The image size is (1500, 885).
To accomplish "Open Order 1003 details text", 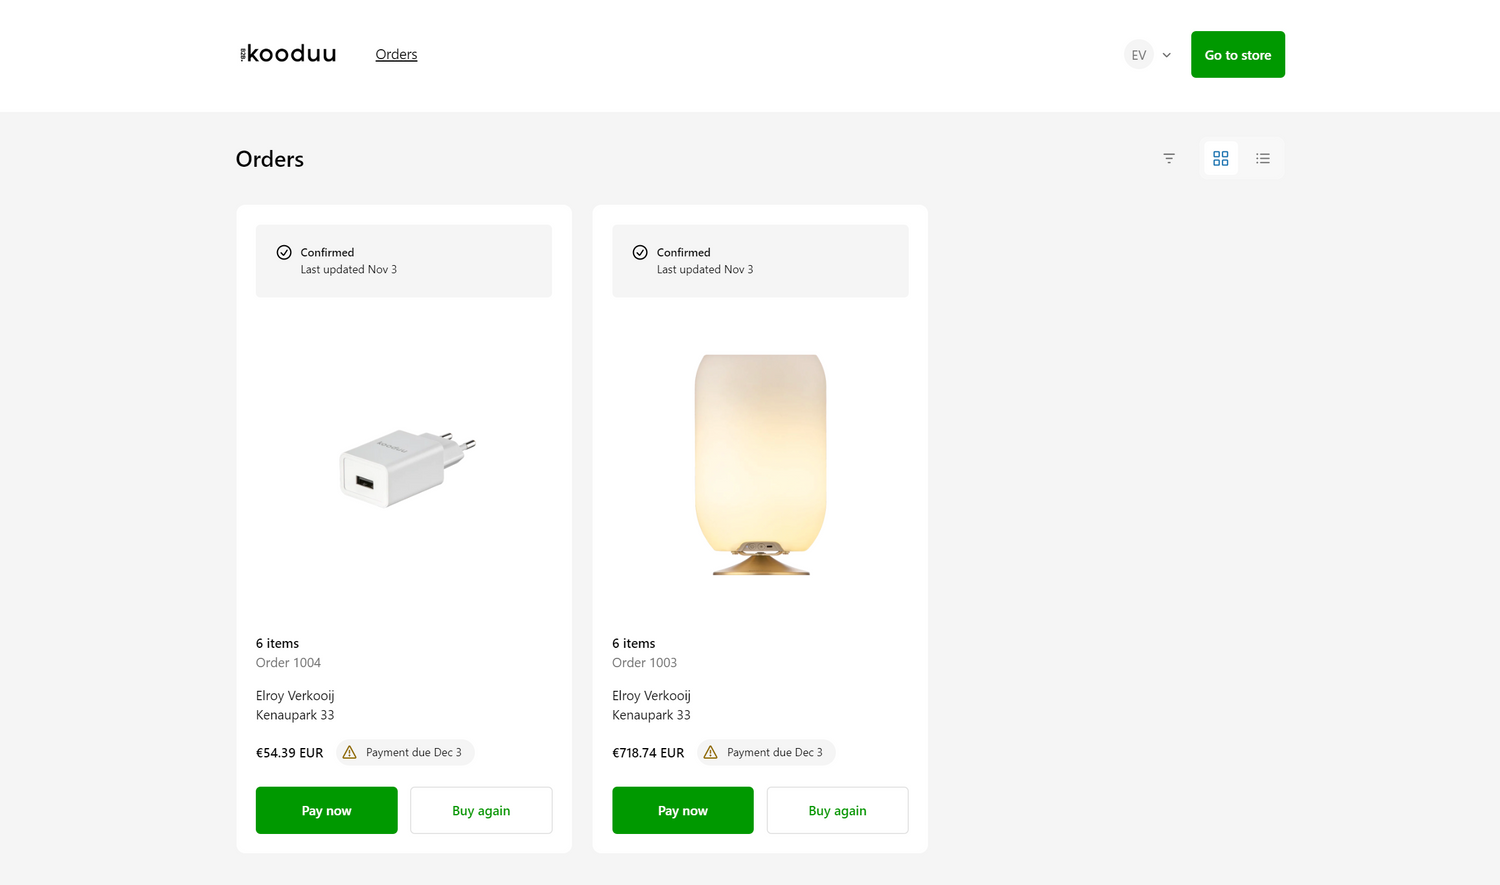I will [x=644, y=662].
